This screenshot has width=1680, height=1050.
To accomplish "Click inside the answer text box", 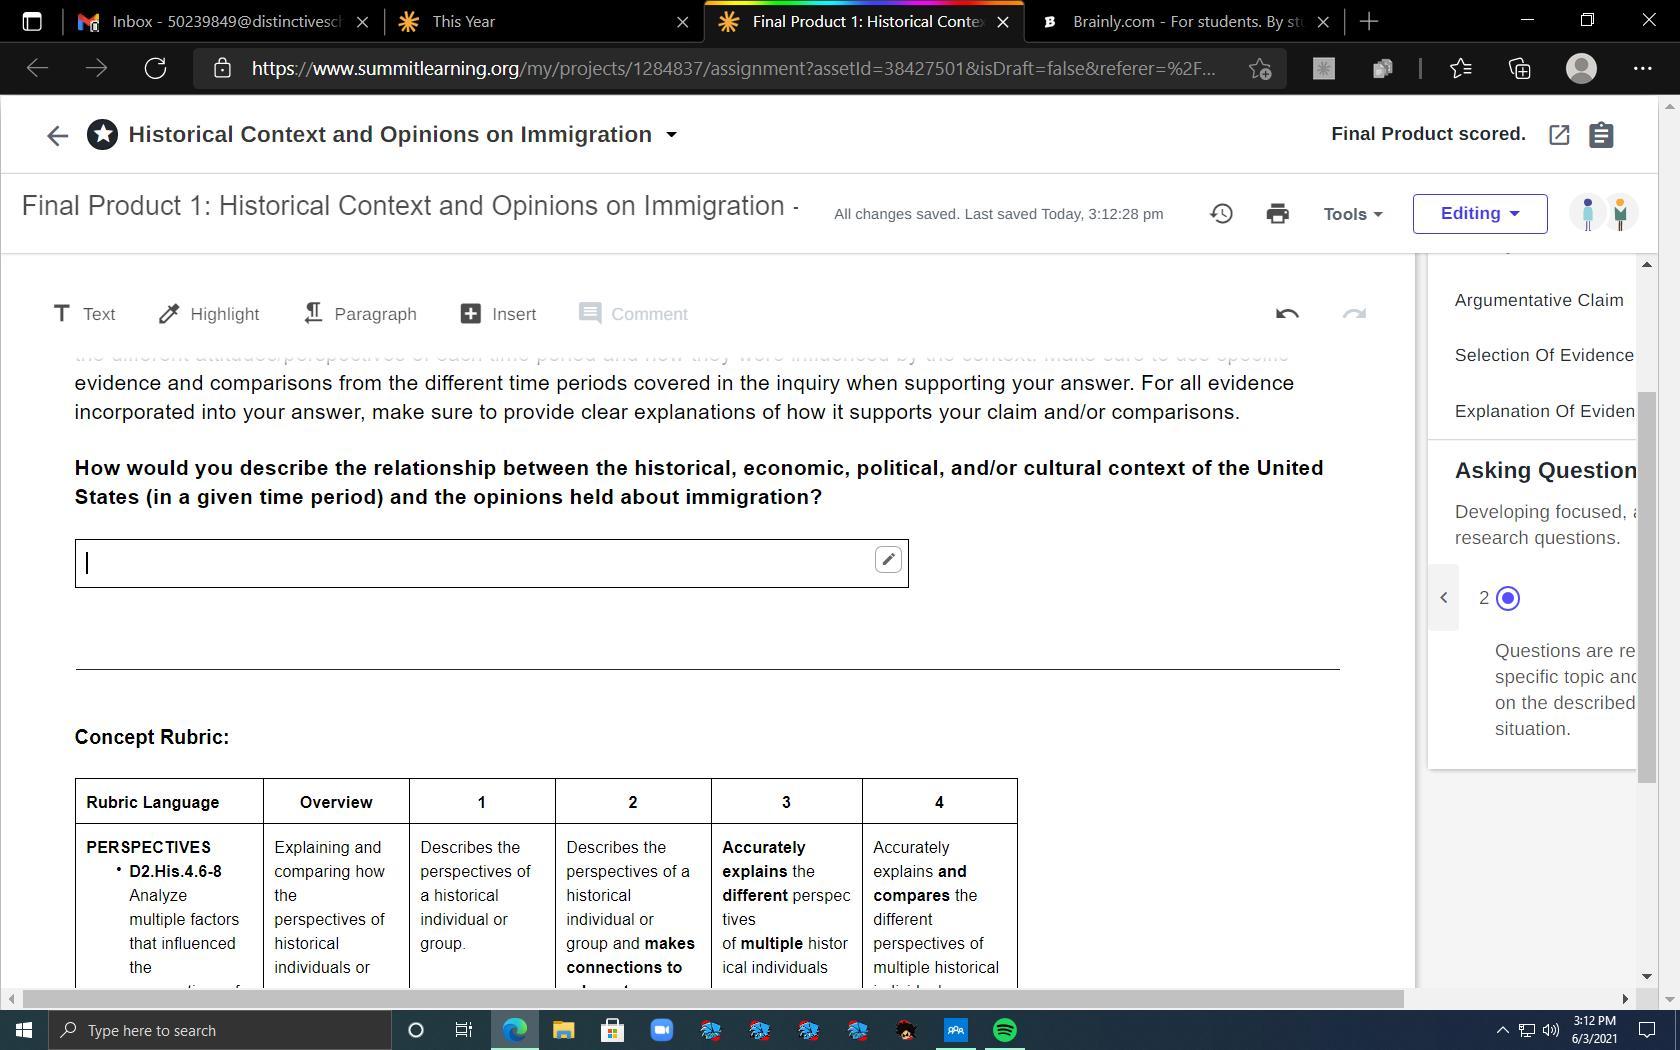I will pyautogui.click(x=491, y=563).
